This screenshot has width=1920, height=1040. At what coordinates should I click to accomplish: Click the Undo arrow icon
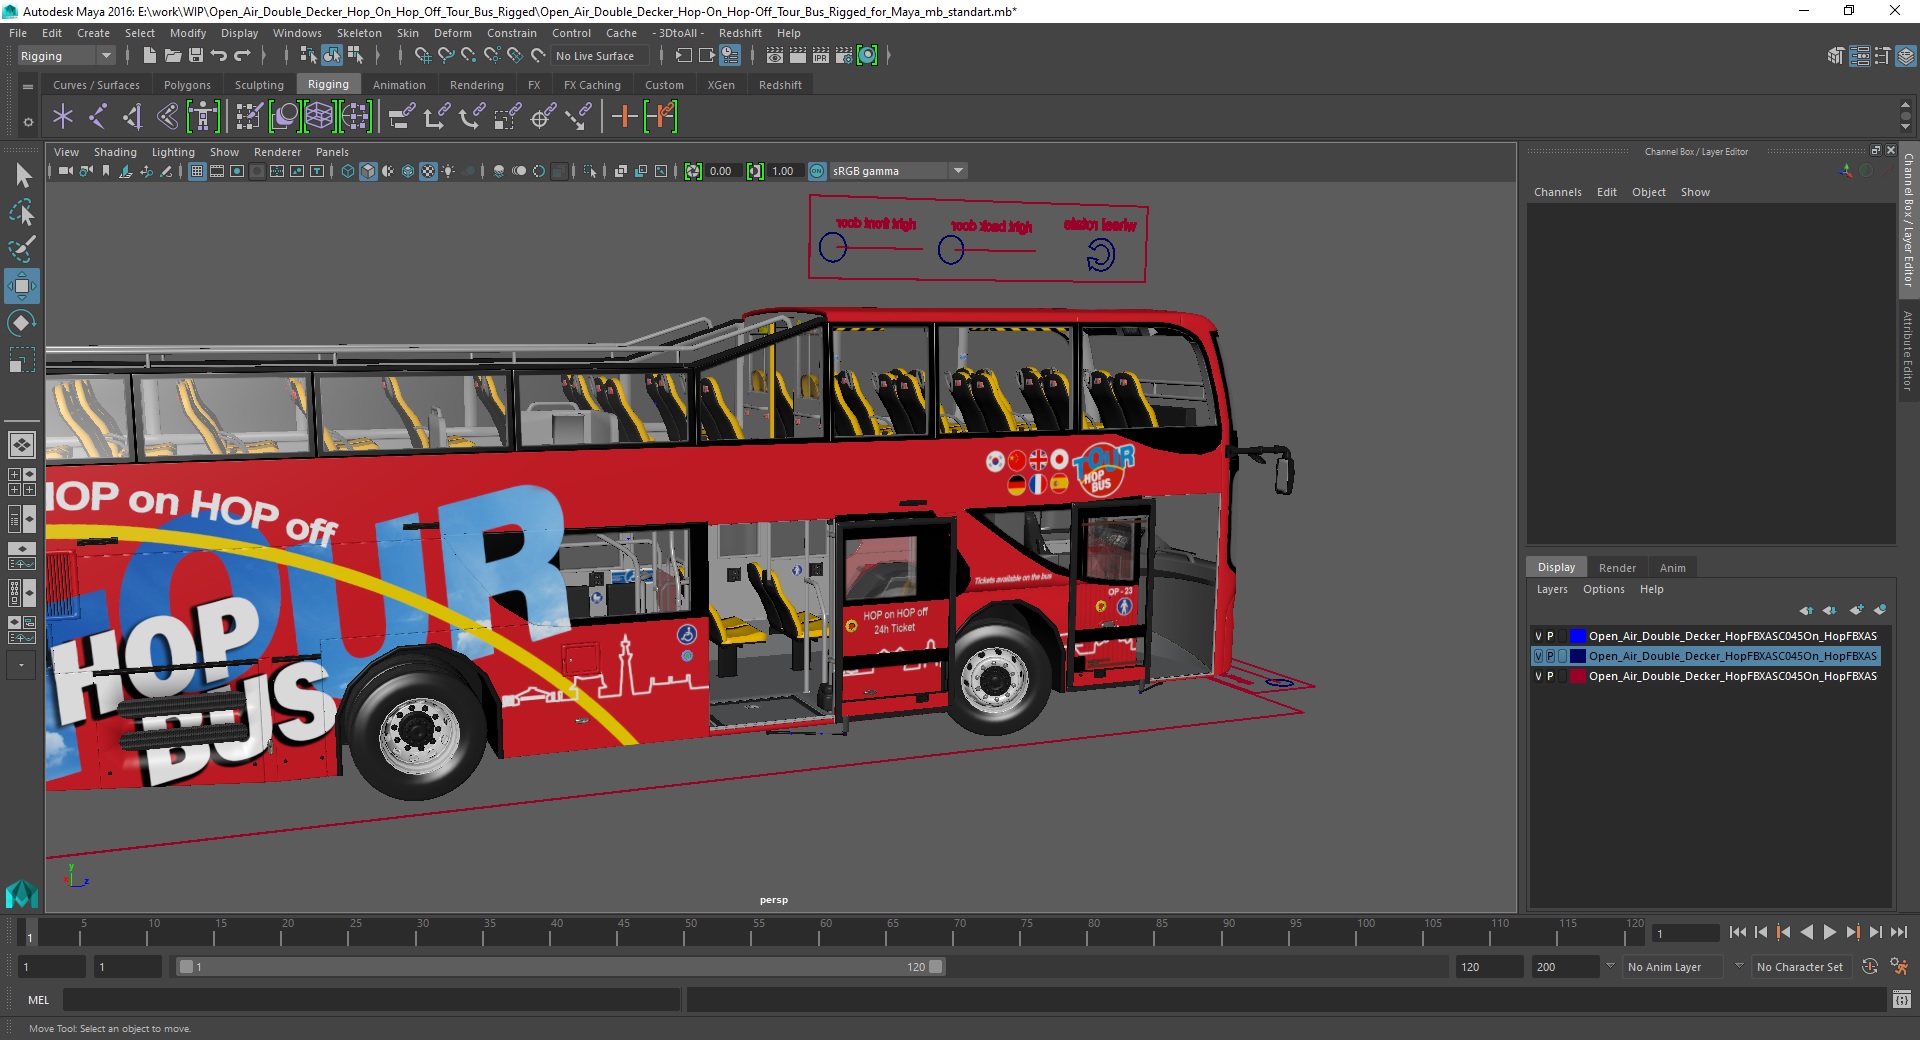[219, 56]
